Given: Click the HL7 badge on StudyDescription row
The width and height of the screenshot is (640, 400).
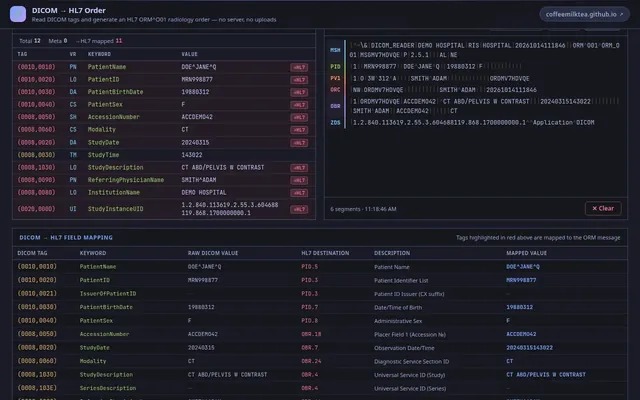Looking at the screenshot, I should point(299,168).
